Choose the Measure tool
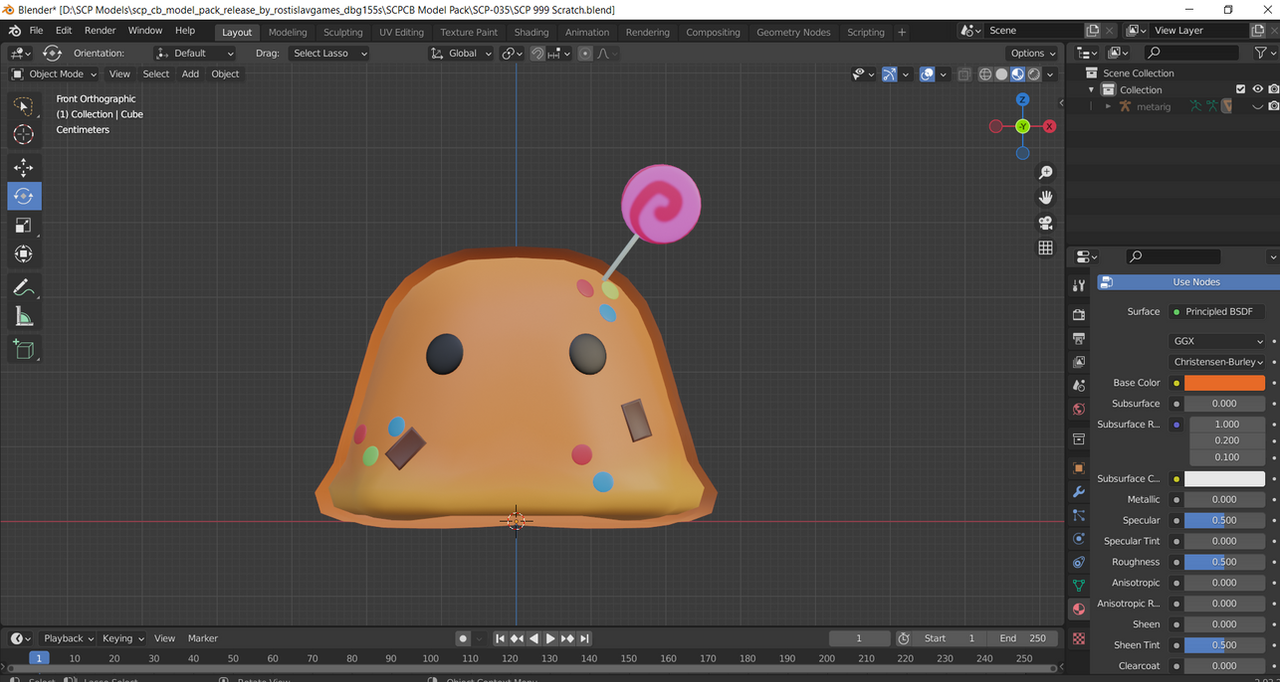 click(x=24, y=317)
